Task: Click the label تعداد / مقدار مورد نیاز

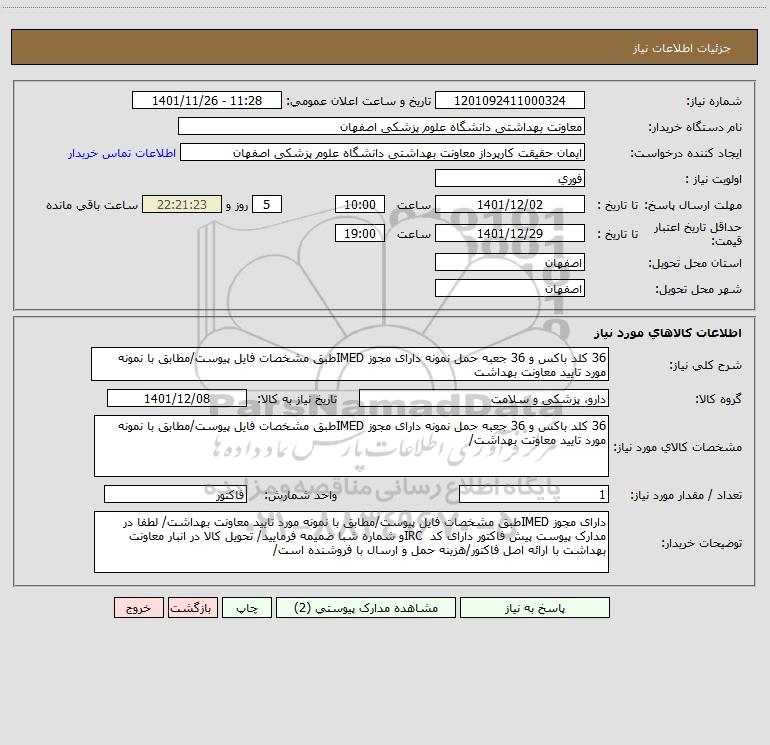Action: (x=686, y=496)
